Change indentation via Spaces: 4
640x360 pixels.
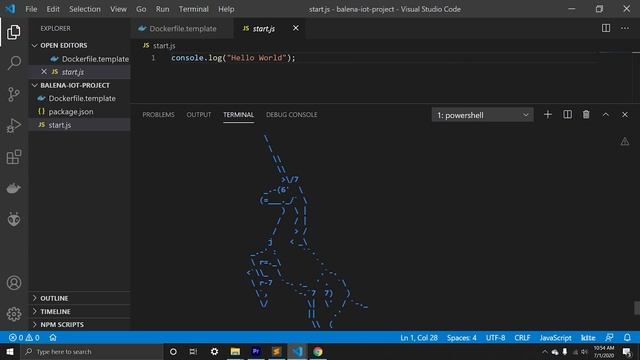coord(461,338)
